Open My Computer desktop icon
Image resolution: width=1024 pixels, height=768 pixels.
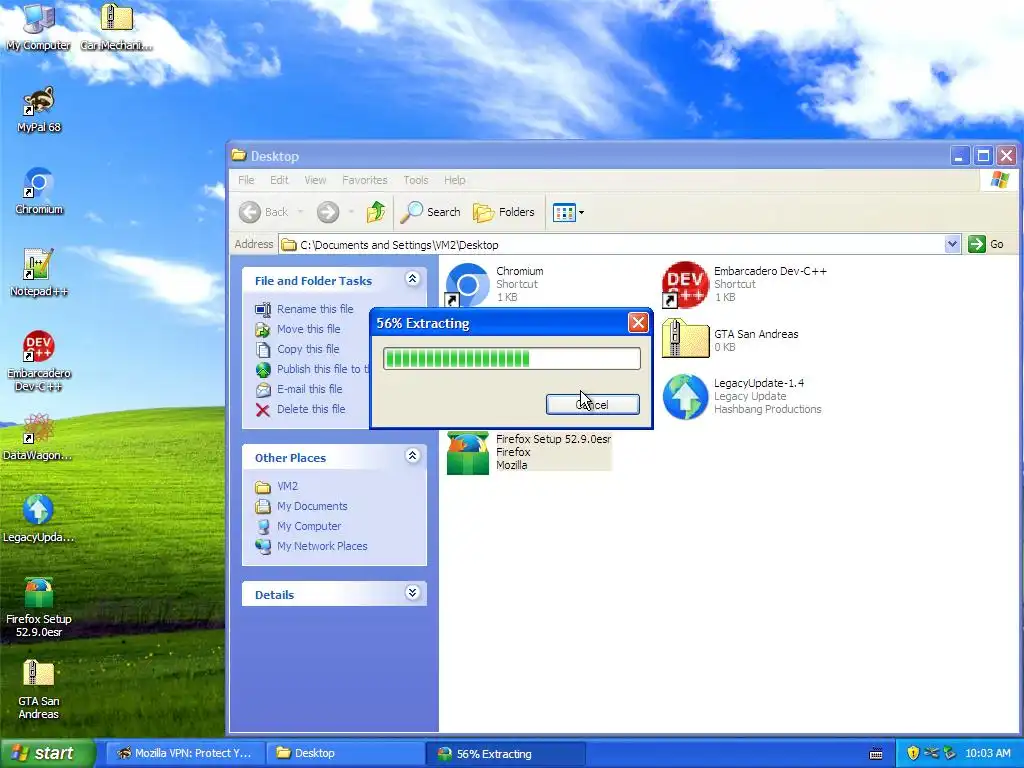pyautogui.click(x=38, y=26)
